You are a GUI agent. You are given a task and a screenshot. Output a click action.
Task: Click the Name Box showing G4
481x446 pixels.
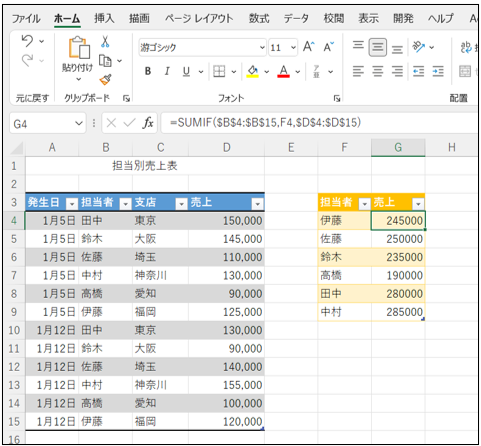[48, 124]
